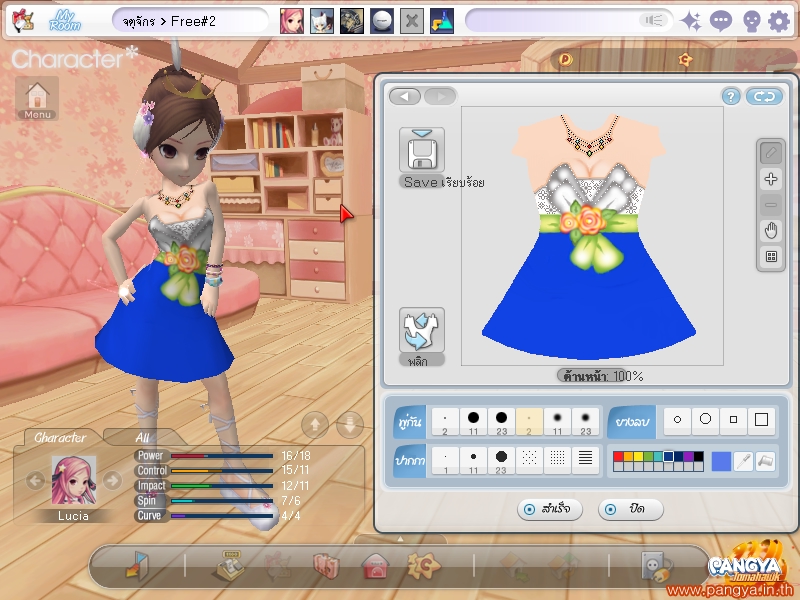800x600 pixels.
Task: Select the hand pan tool
Action: tap(770, 231)
